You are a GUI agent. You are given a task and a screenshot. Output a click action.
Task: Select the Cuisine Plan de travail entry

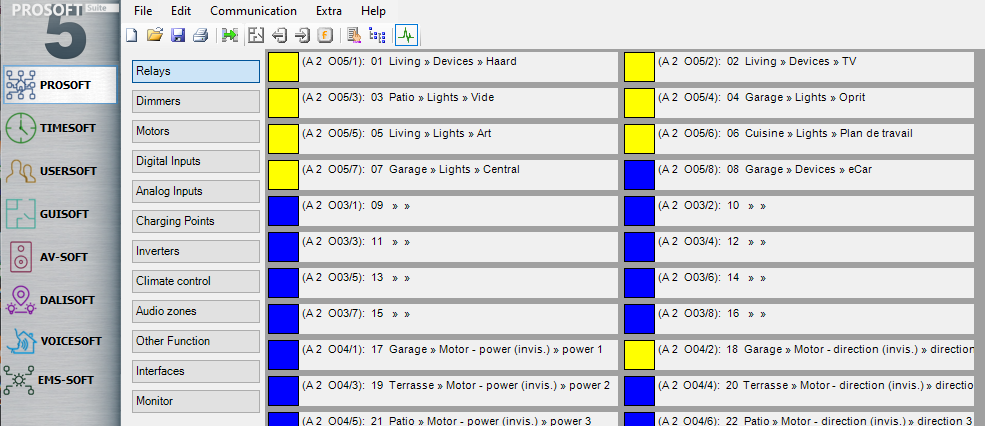pos(798,134)
